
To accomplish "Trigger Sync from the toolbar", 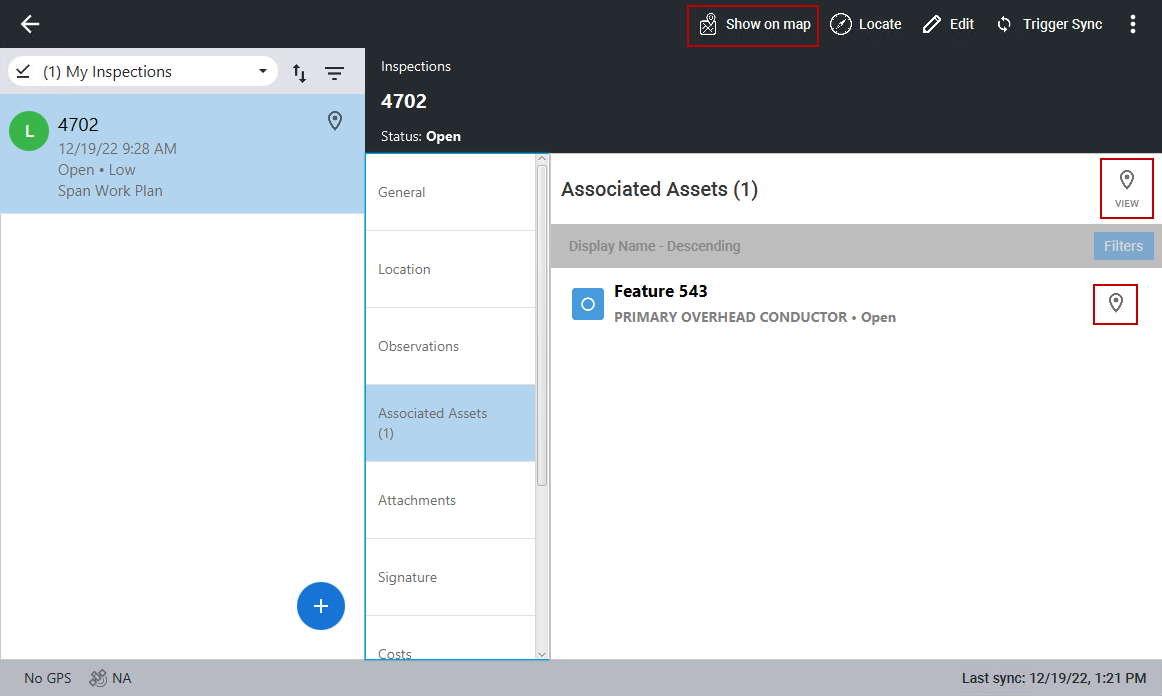I will (1049, 24).
